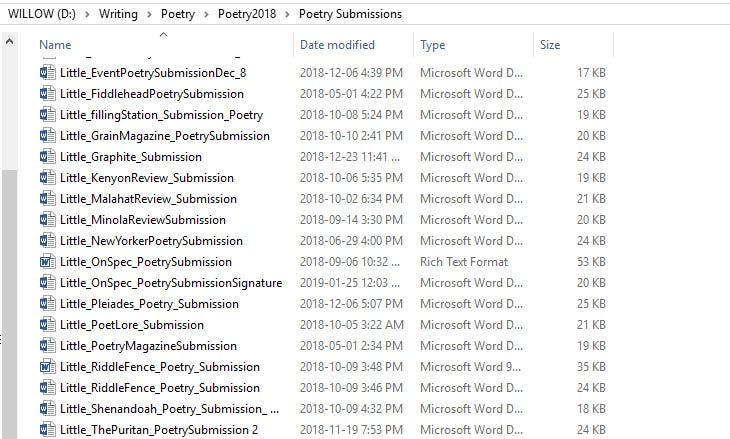Click the 53 KB size cell
The image size is (730, 439).
(x=591, y=262)
